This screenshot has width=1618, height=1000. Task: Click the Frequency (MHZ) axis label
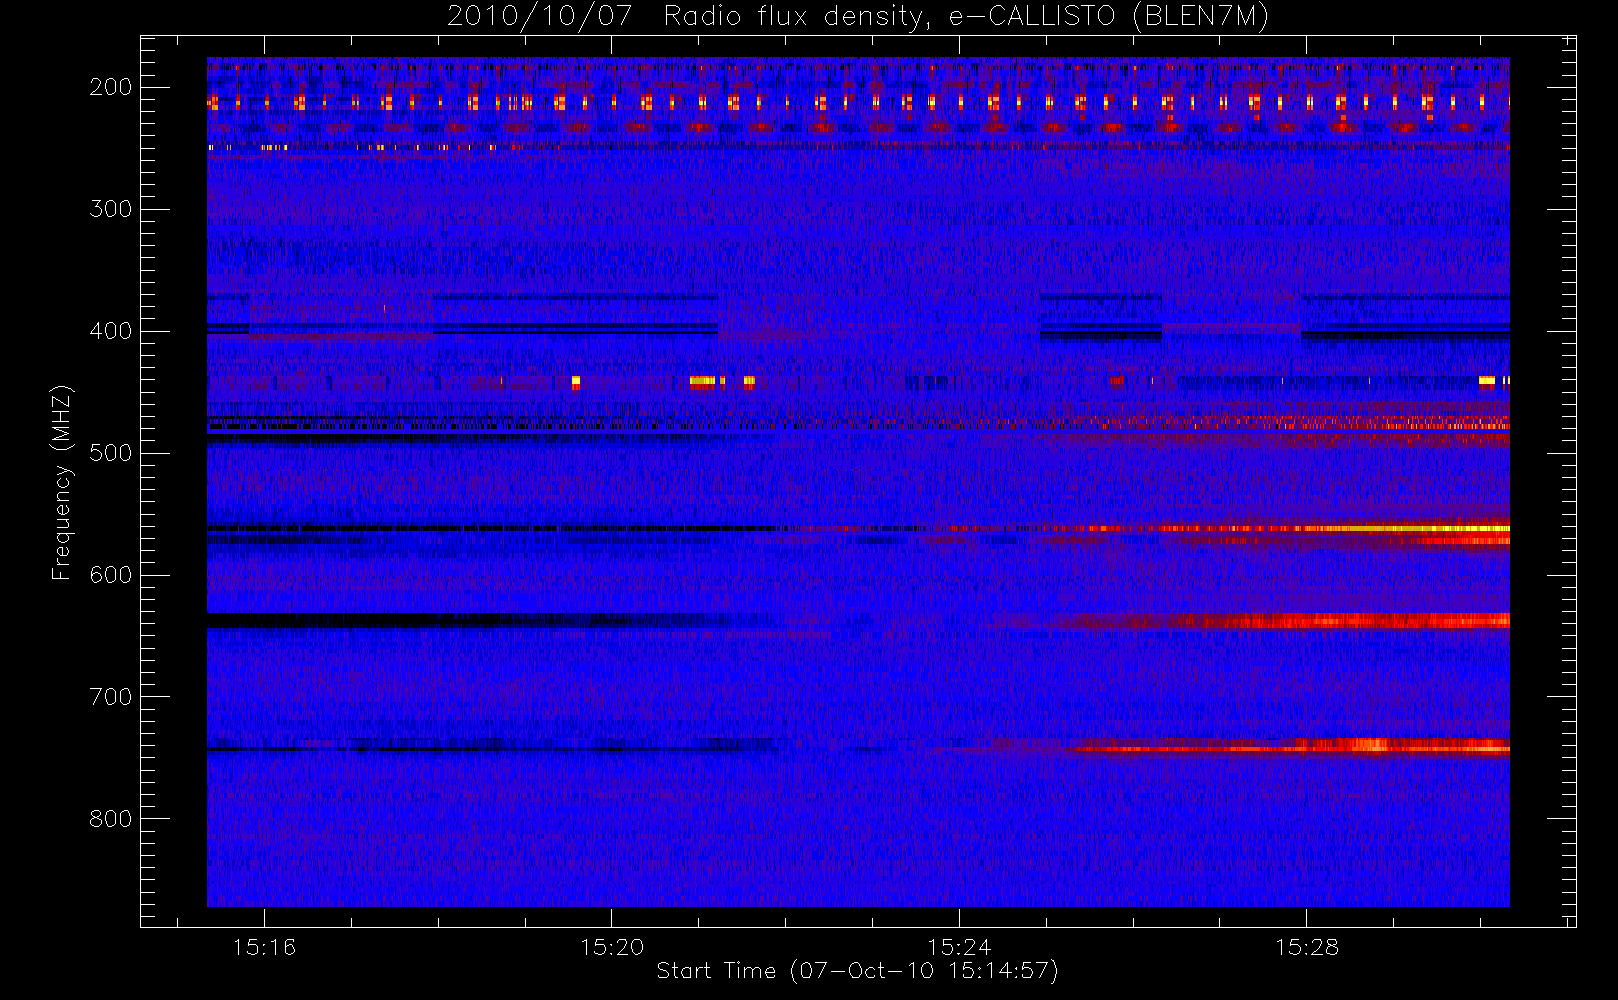click(62, 482)
